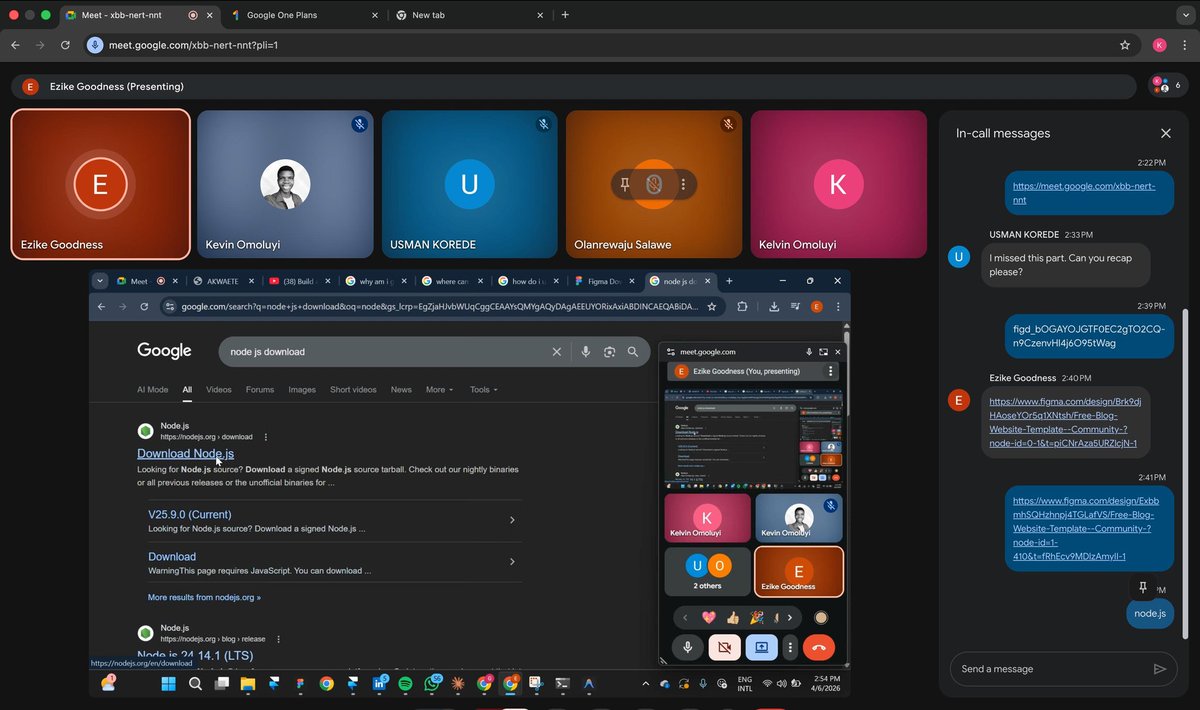
Task: Select Images search tab
Action: point(302,390)
